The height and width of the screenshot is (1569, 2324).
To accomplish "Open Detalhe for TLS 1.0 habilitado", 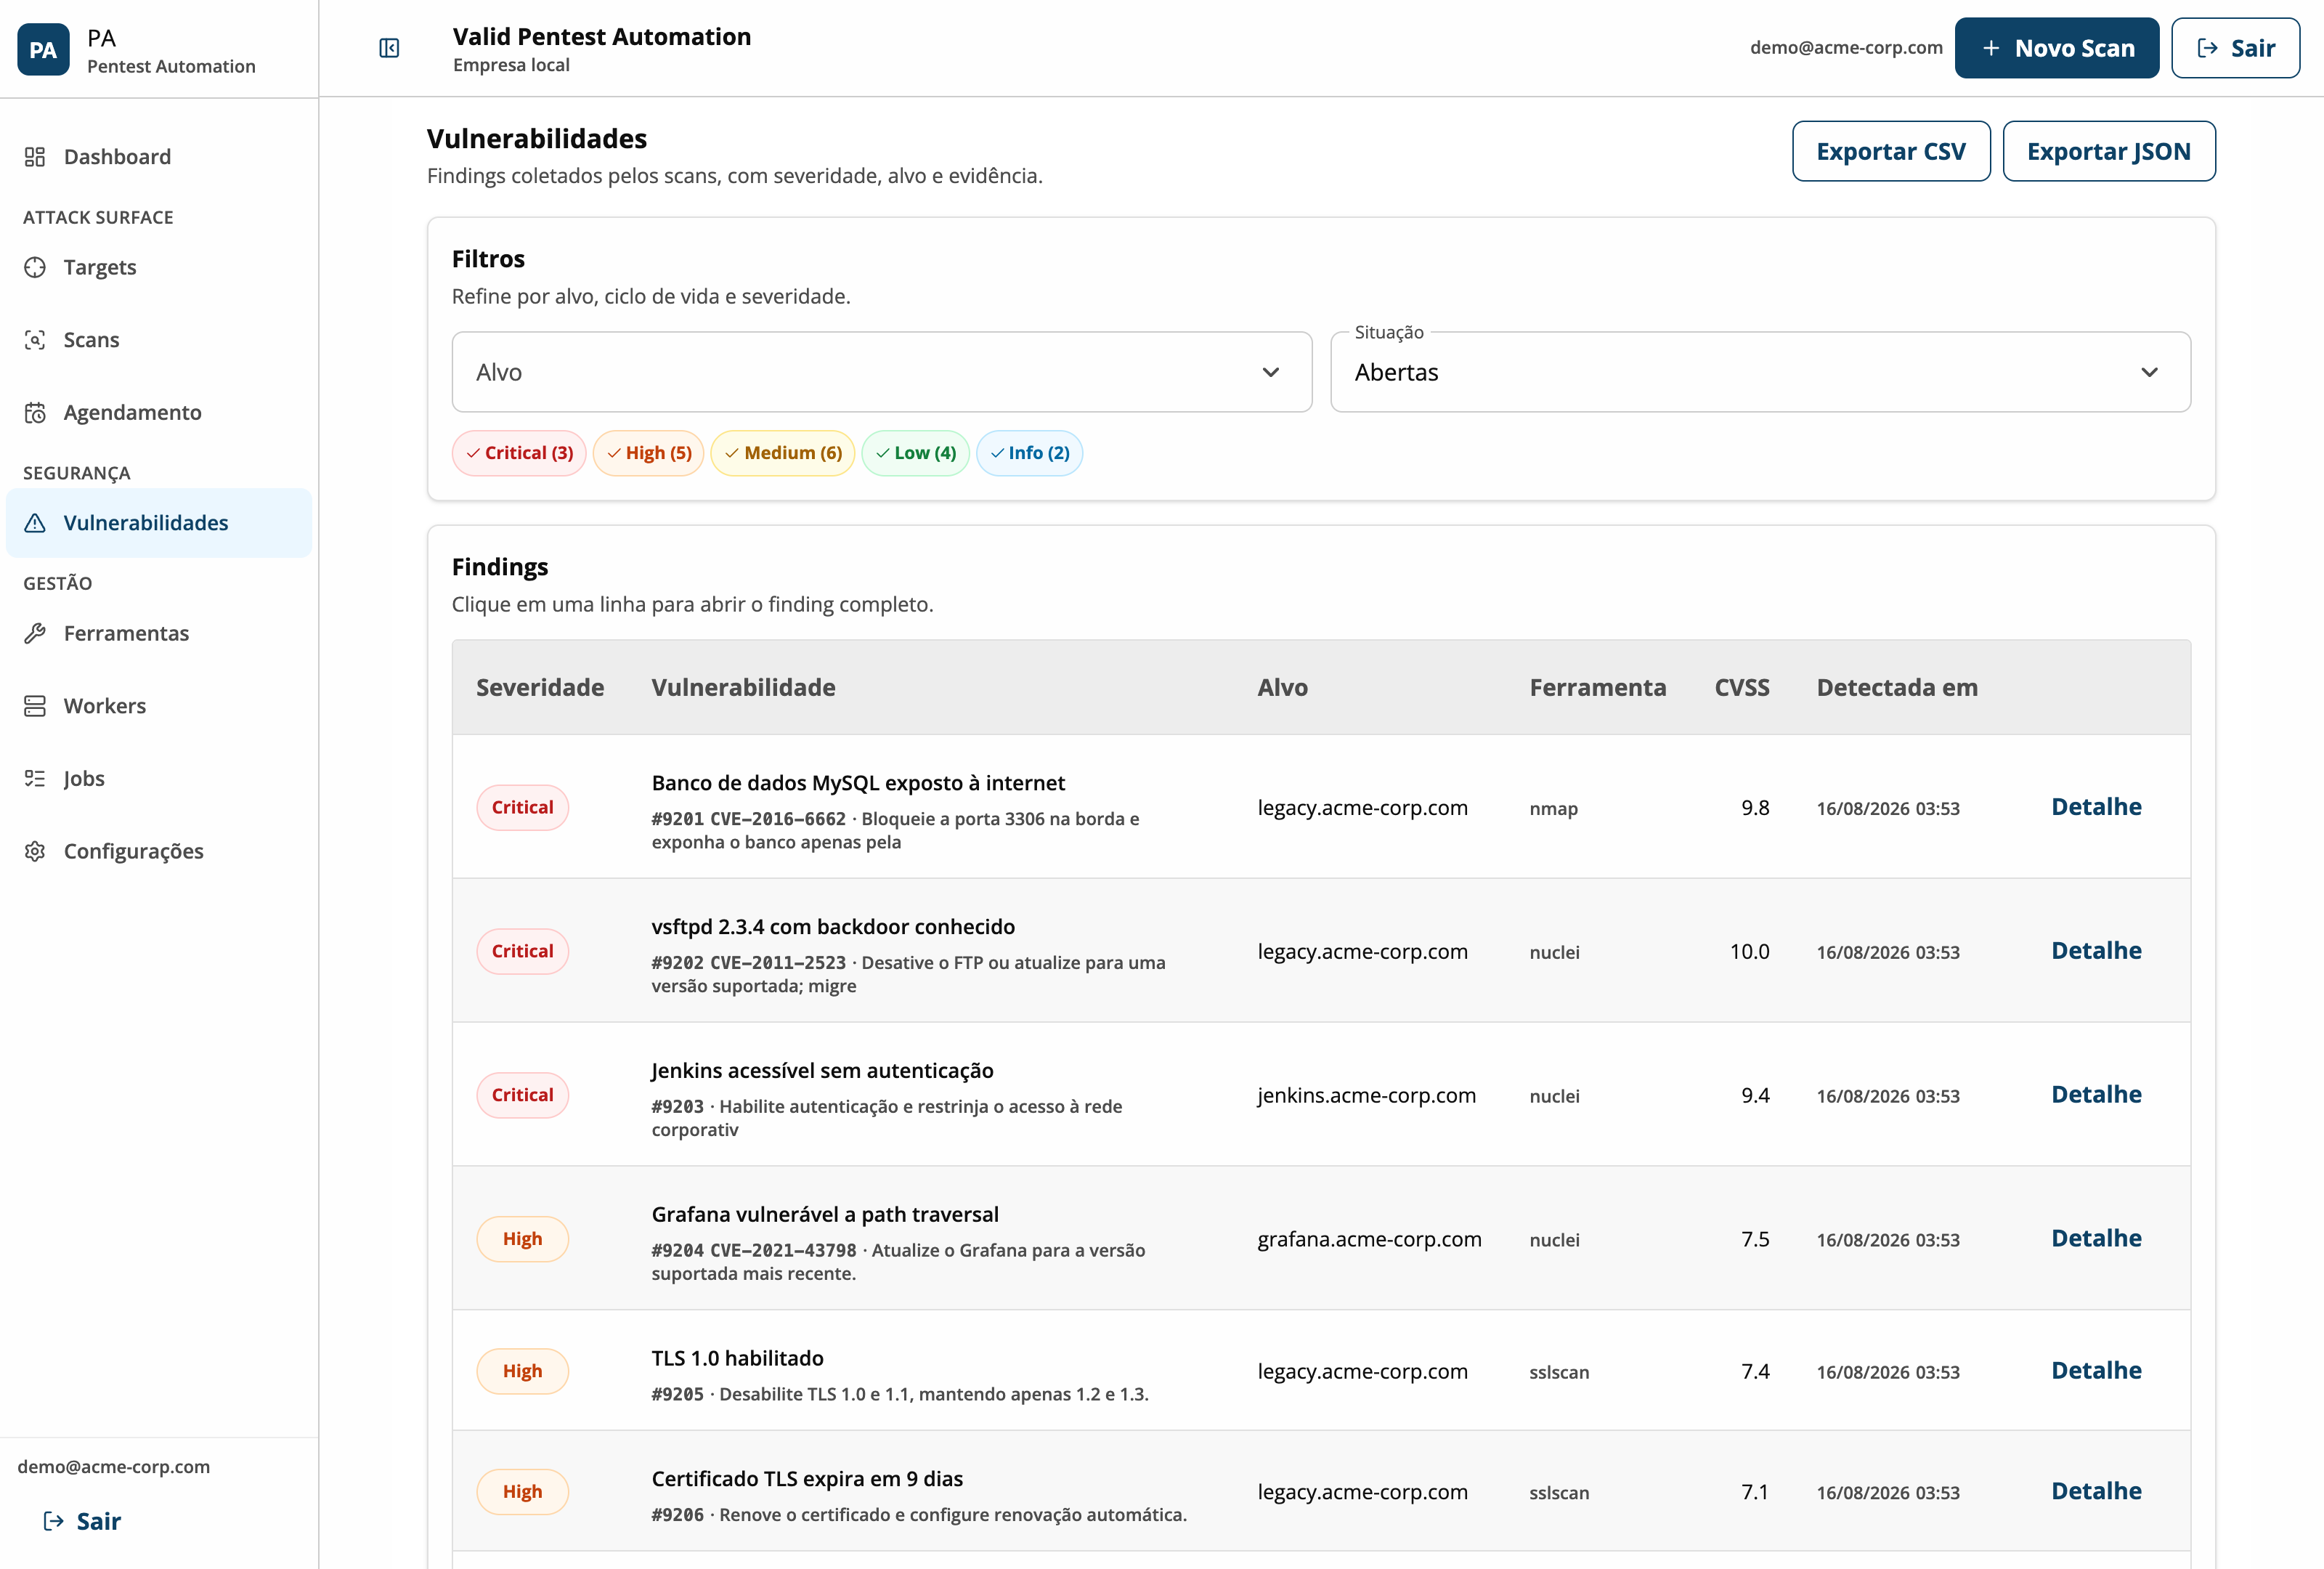I will pos(2096,1371).
